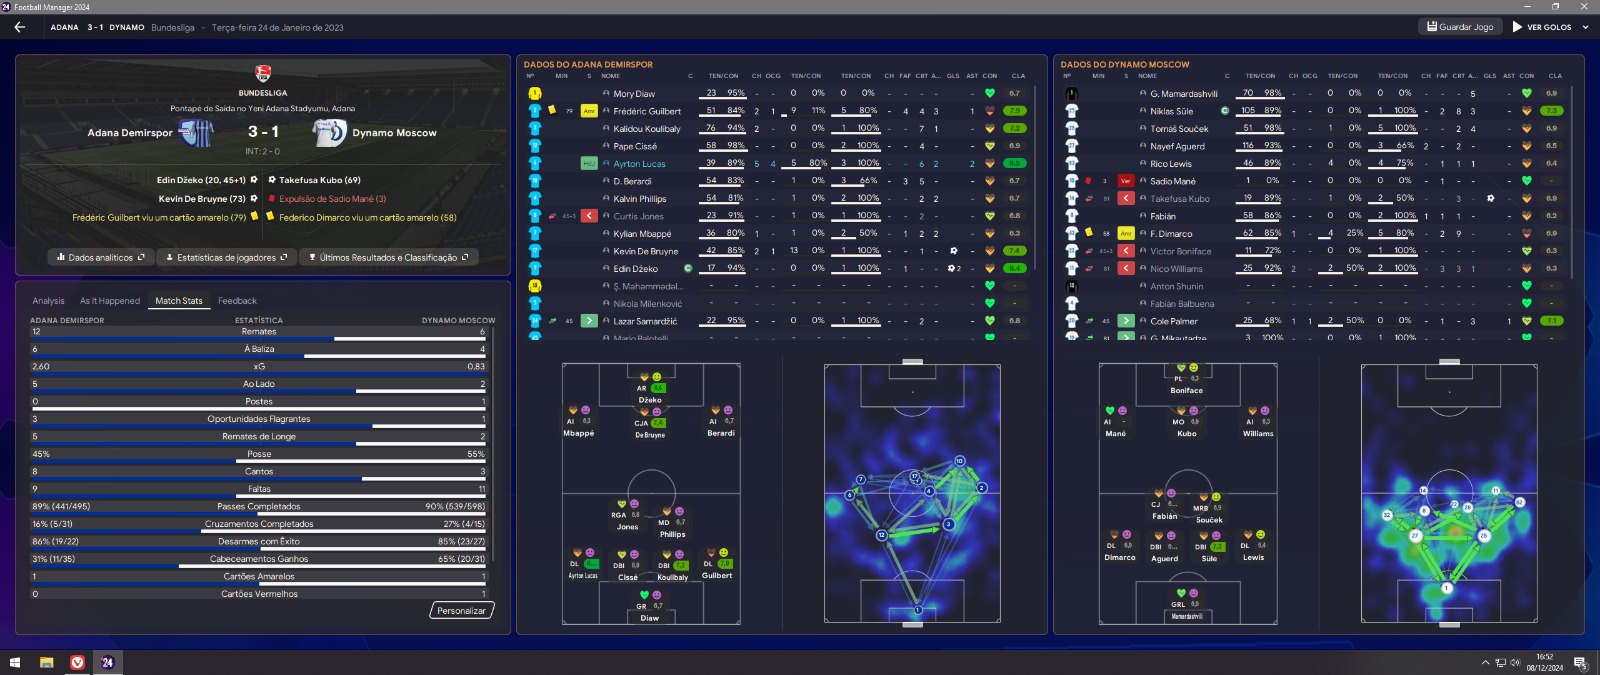Click the Personalizar button
This screenshot has height=675, width=1600.
(461, 610)
